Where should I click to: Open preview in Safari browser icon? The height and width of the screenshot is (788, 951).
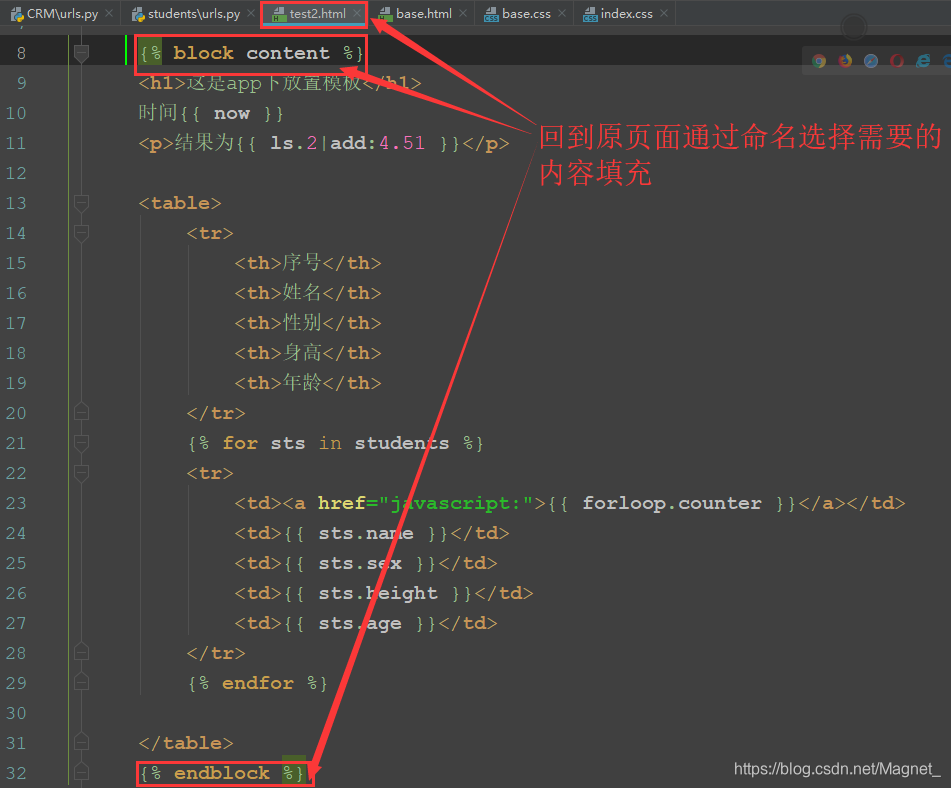tap(871, 61)
